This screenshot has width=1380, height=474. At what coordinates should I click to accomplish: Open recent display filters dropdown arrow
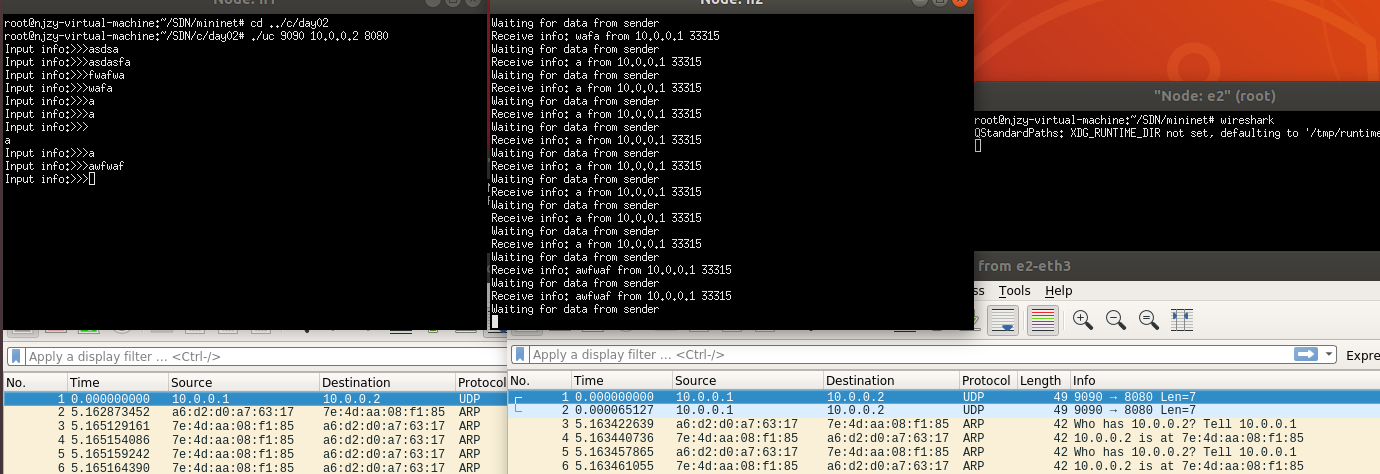pos(1328,354)
